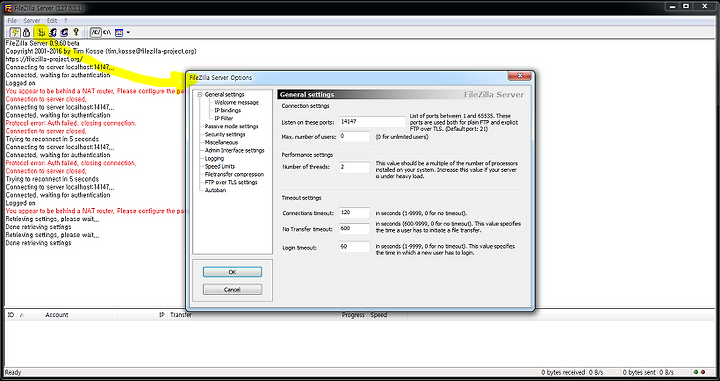Open Miscellaneous settings page
Image resolution: width=720 pixels, height=381 pixels.
click(221, 142)
